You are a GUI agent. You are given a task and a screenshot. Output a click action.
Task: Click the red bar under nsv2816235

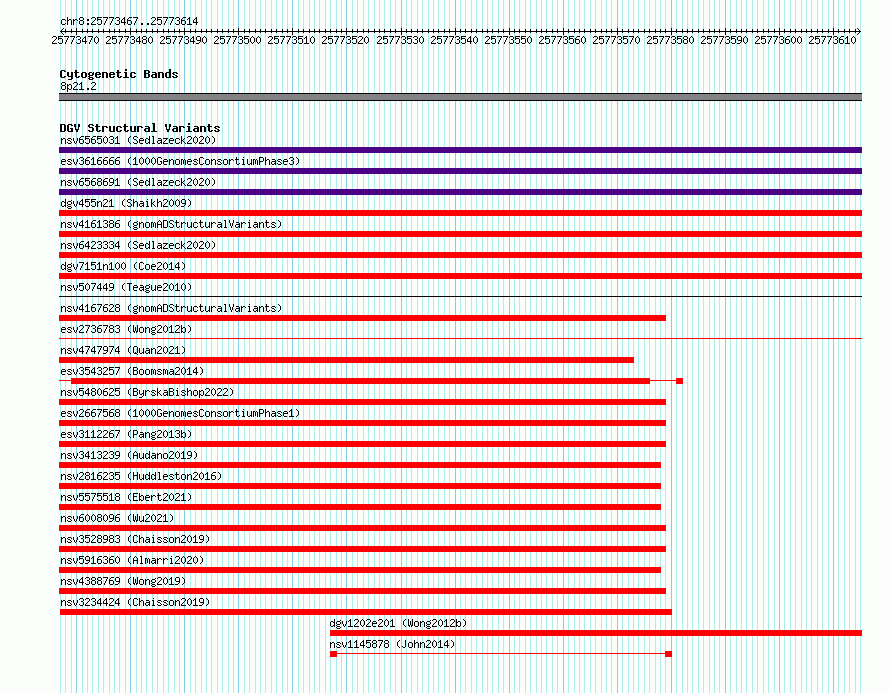pyautogui.click(x=360, y=486)
